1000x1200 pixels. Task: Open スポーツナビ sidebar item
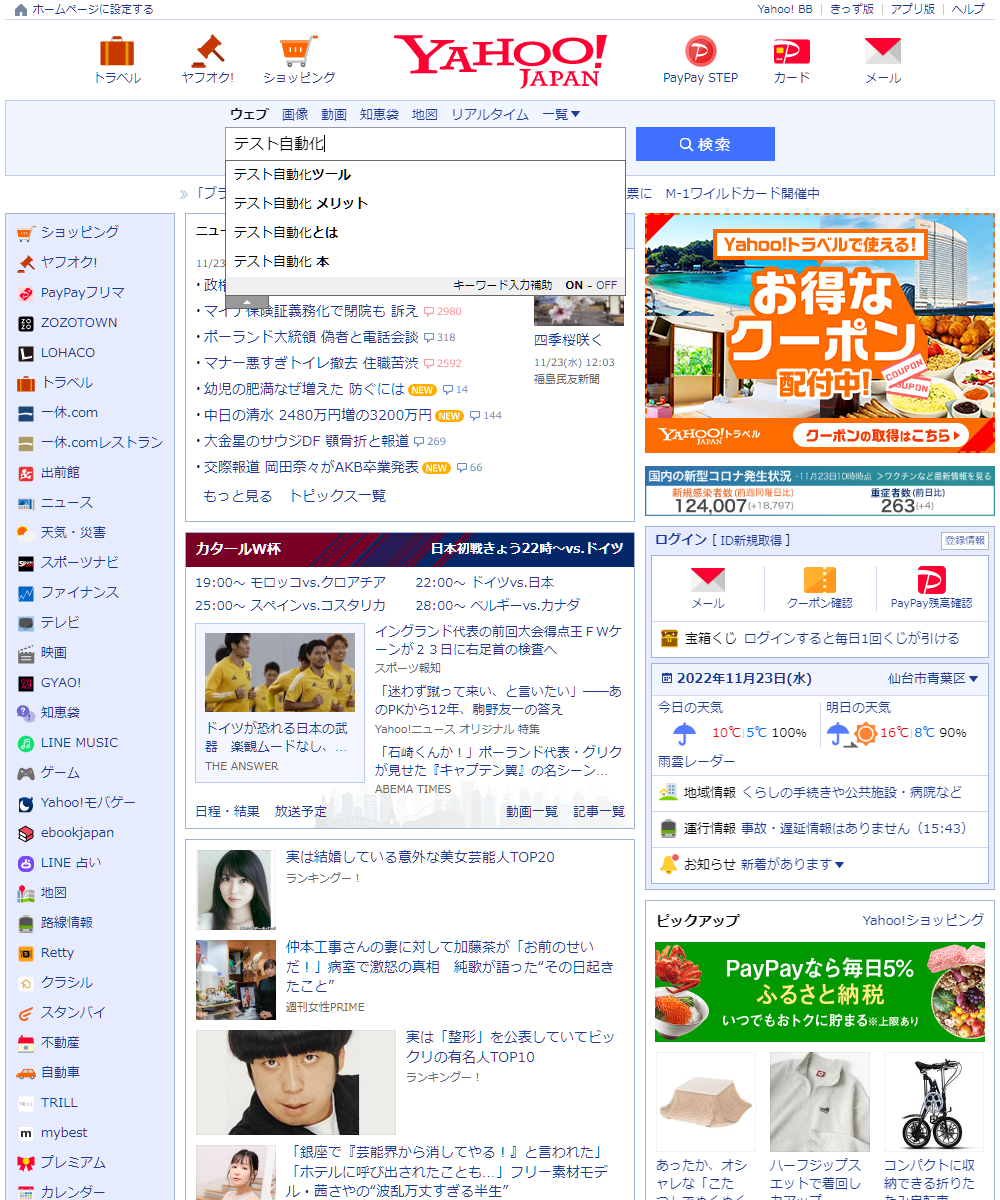click(x=80, y=562)
